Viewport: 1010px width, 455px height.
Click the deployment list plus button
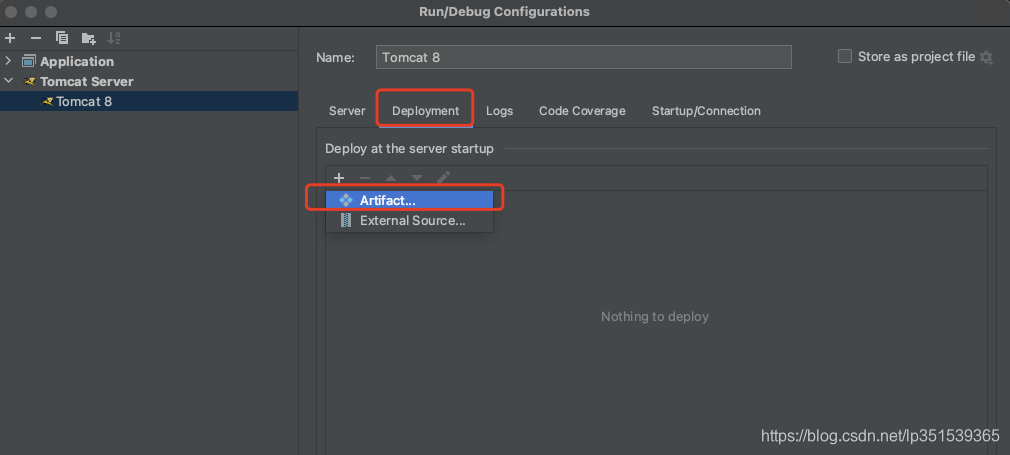click(339, 178)
